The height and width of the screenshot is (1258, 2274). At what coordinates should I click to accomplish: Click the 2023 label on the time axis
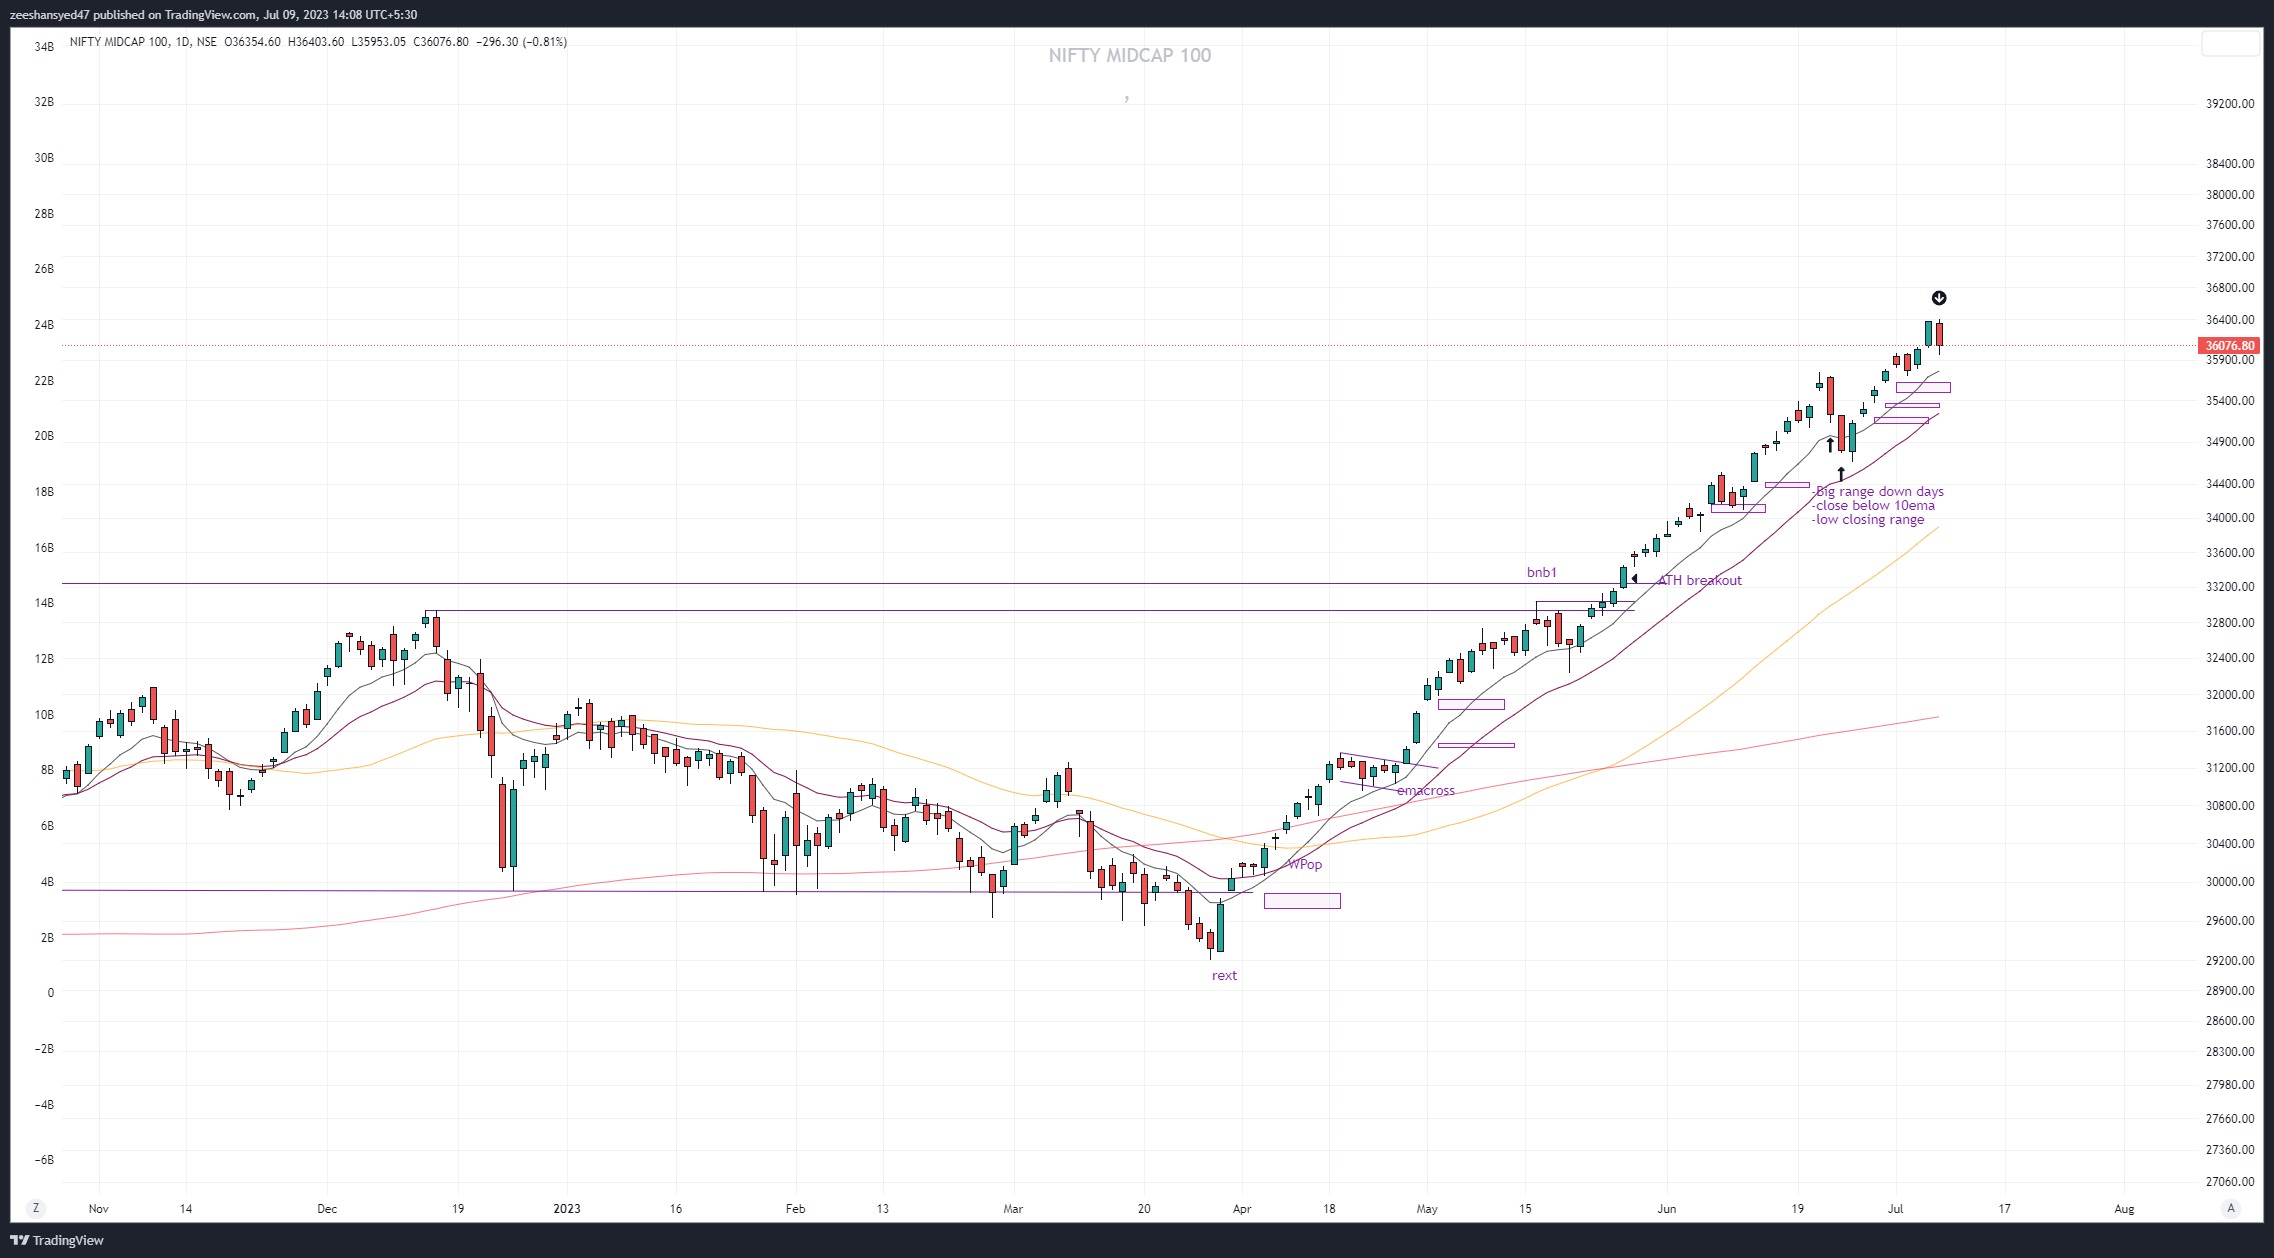pyautogui.click(x=567, y=1208)
